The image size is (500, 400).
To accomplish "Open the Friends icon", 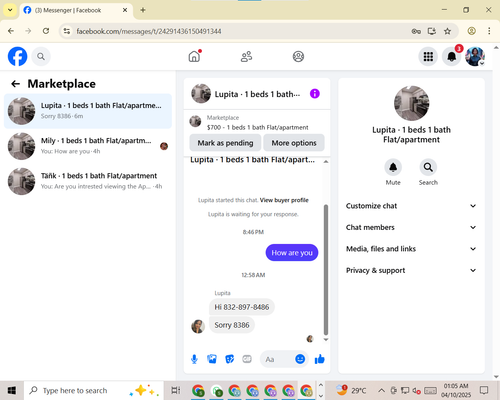I will 246,57.
